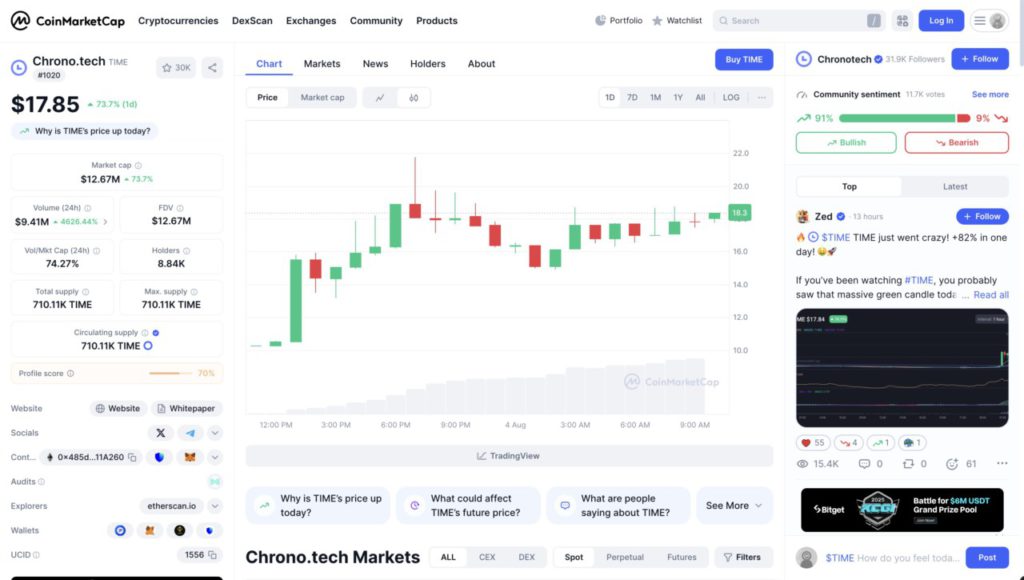This screenshot has width=1024, height=580.
Task: Click the heart reaction on Zed's post
Action: [x=812, y=442]
